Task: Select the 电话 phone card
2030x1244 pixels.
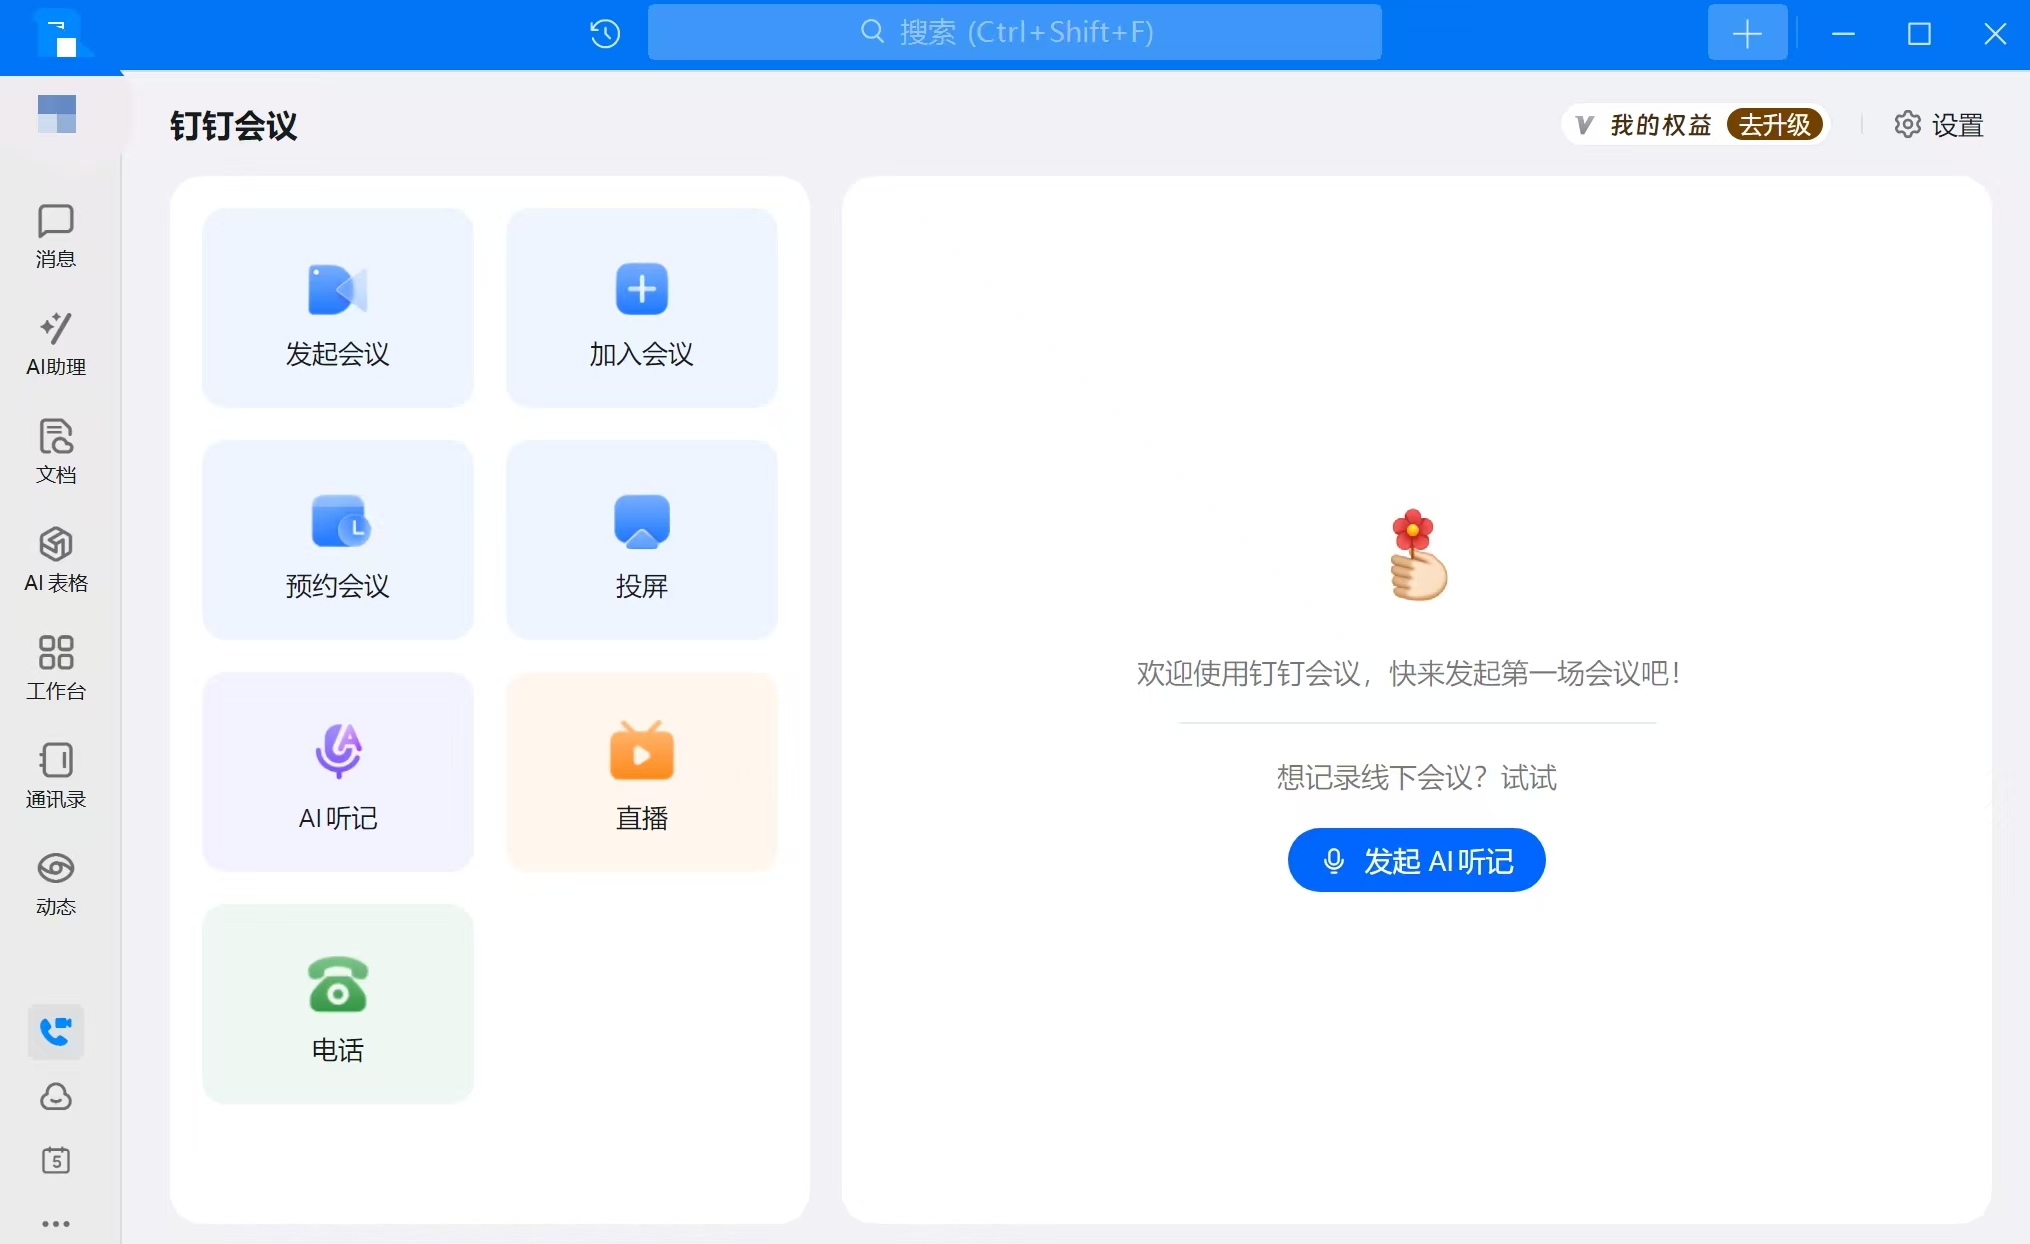Action: (x=337, y=1004)
